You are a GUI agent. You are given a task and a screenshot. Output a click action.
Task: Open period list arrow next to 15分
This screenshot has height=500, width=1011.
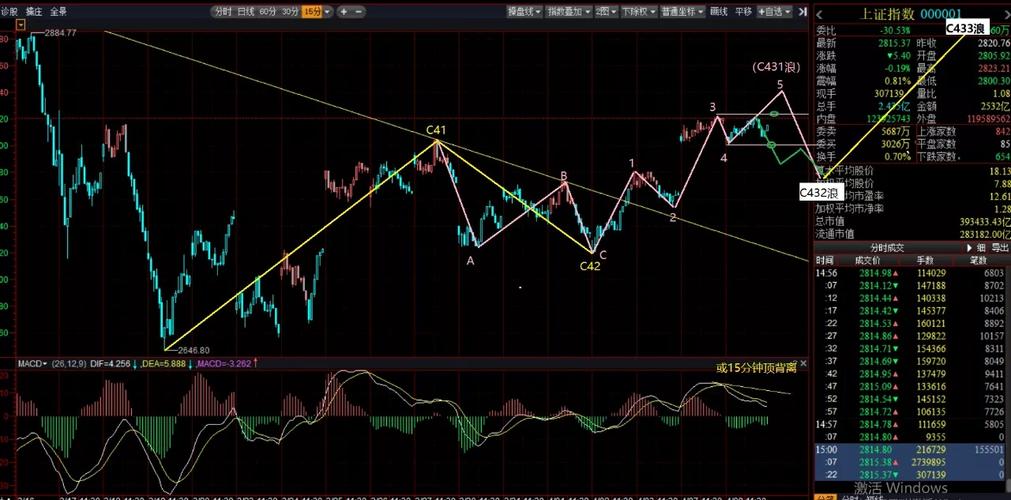[x=328, y=11]
